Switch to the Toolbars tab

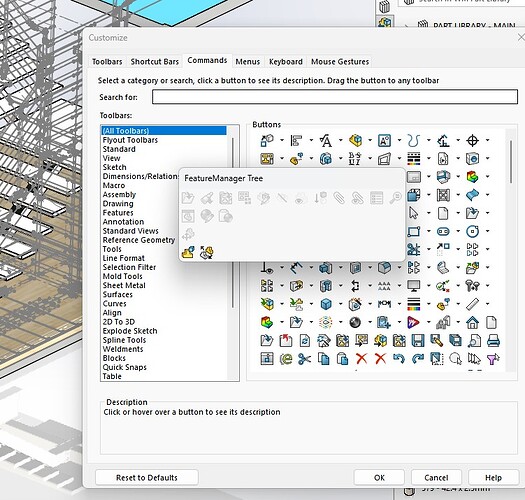coord(107,62)
